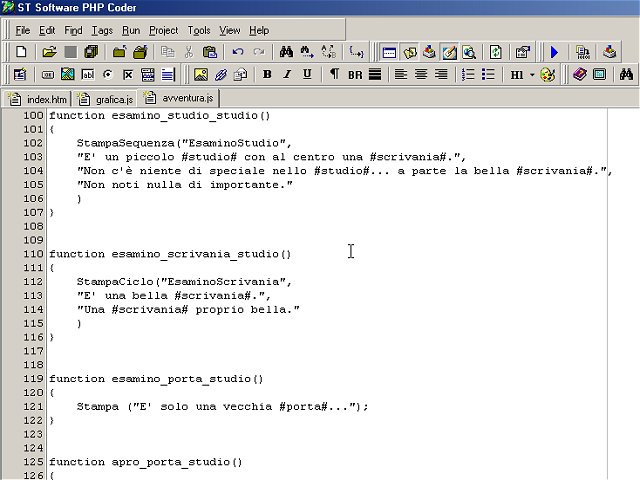The height and width of the screenshot is (480, 640).
Task: Open the Project menu
Action: point(164,31)
